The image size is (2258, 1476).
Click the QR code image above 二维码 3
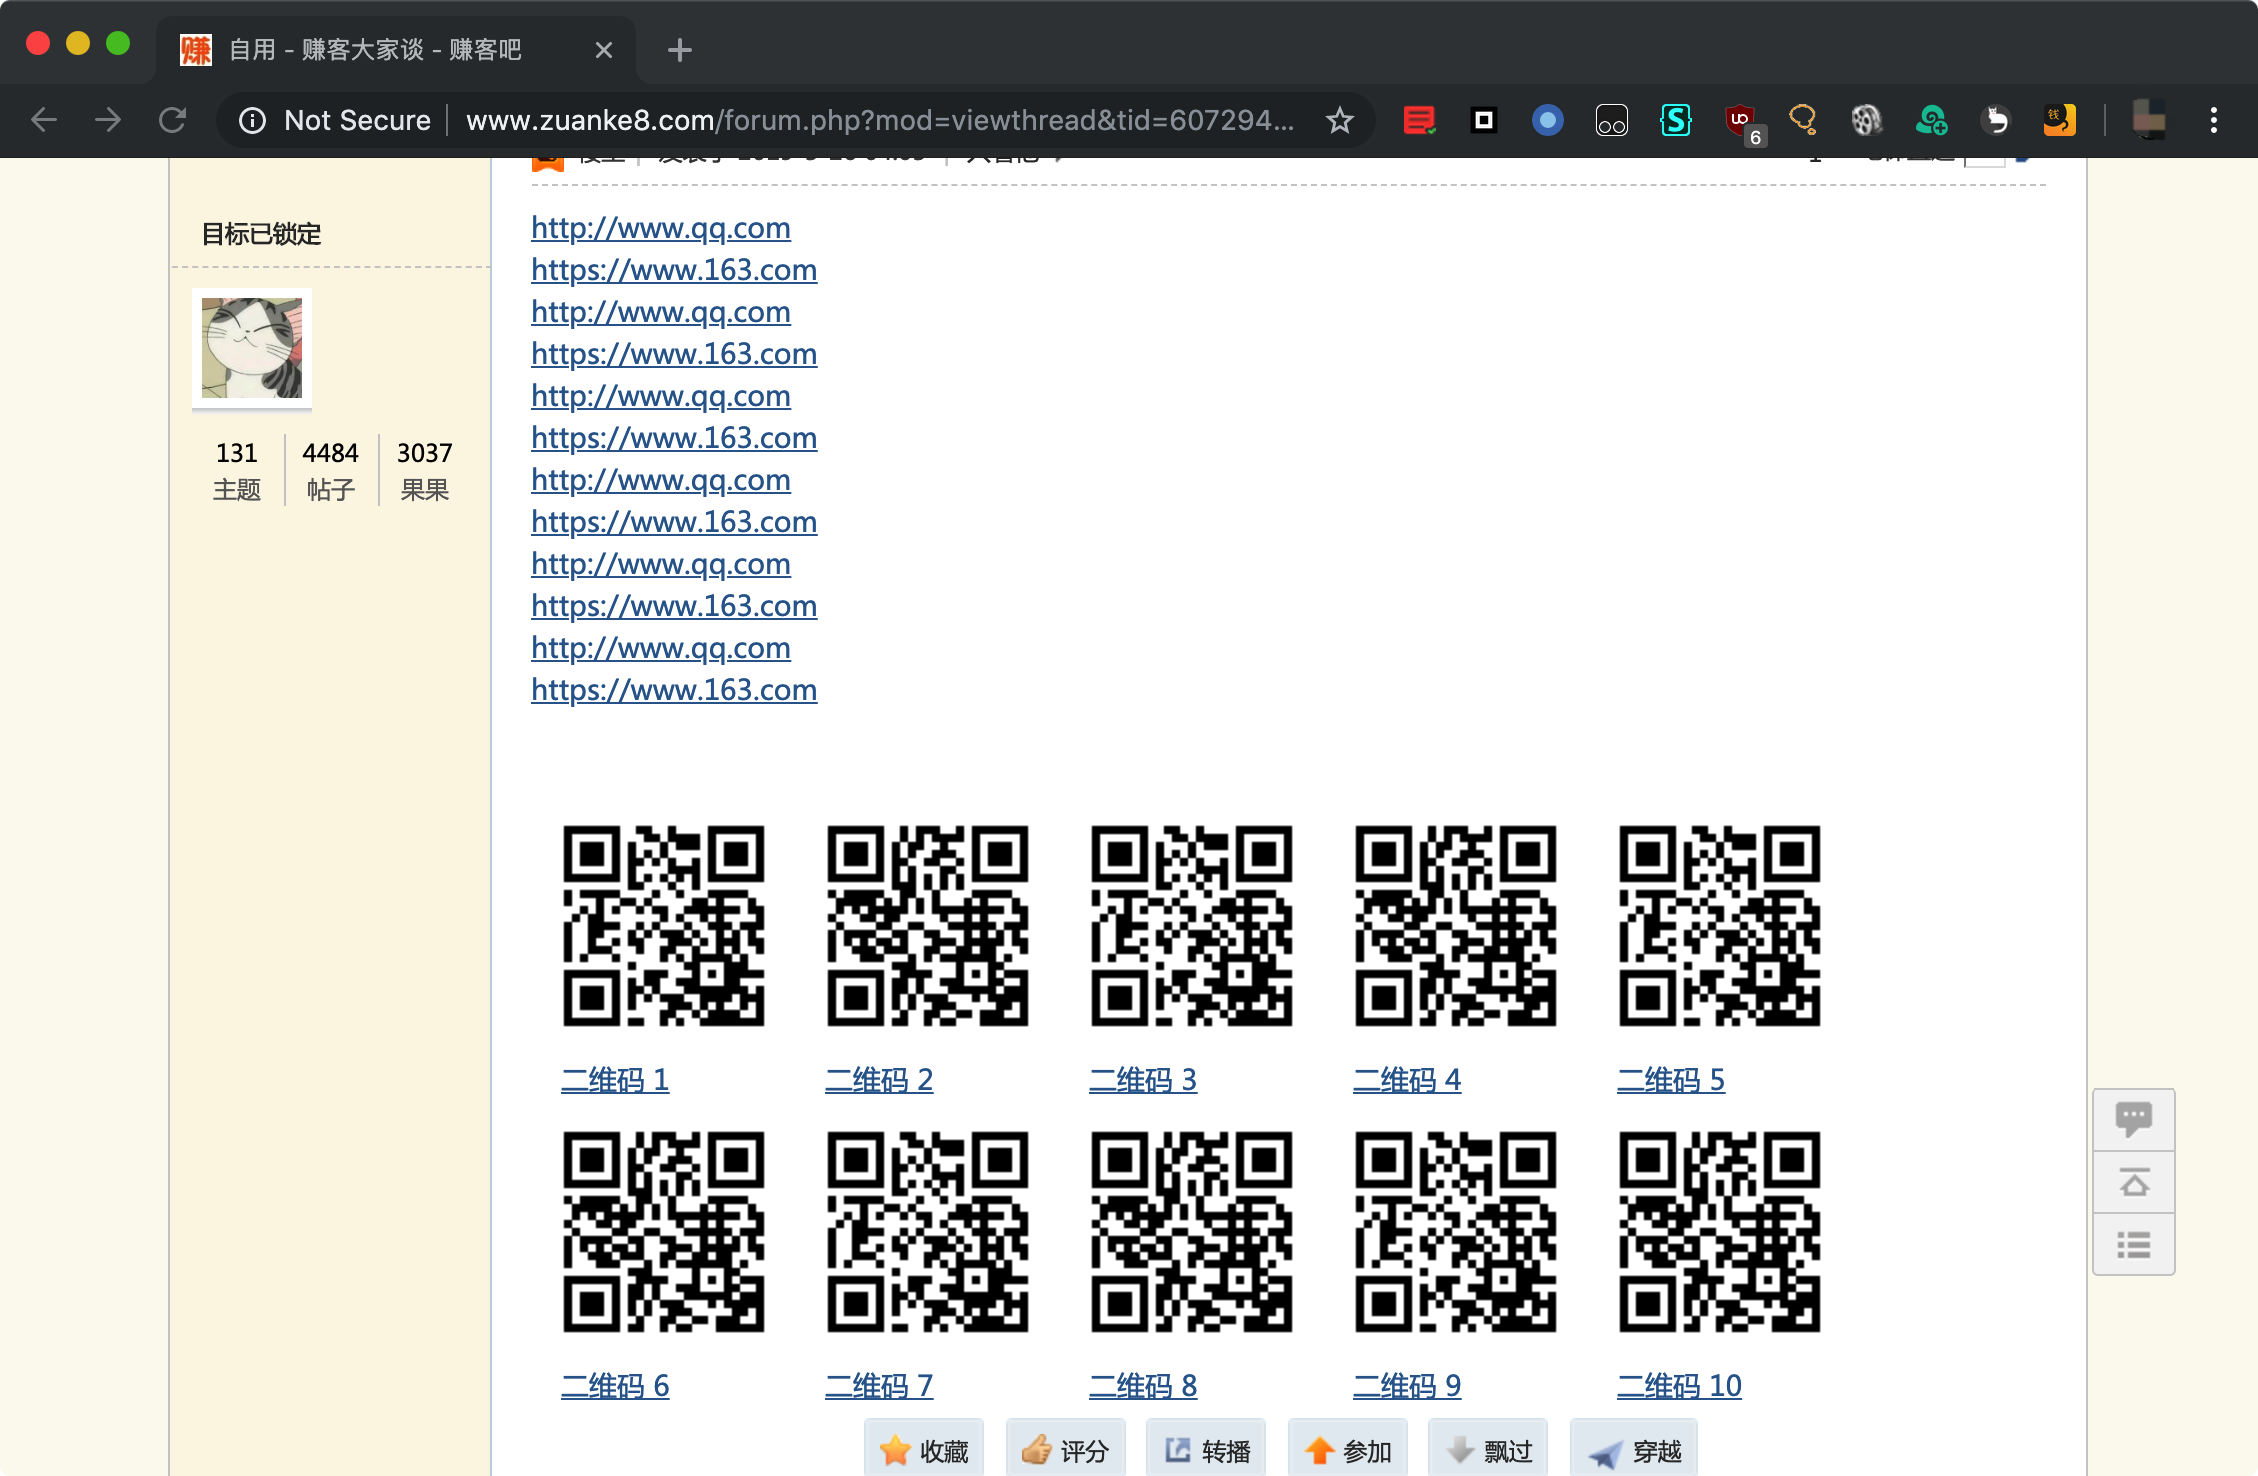[x=1192, y=926]
